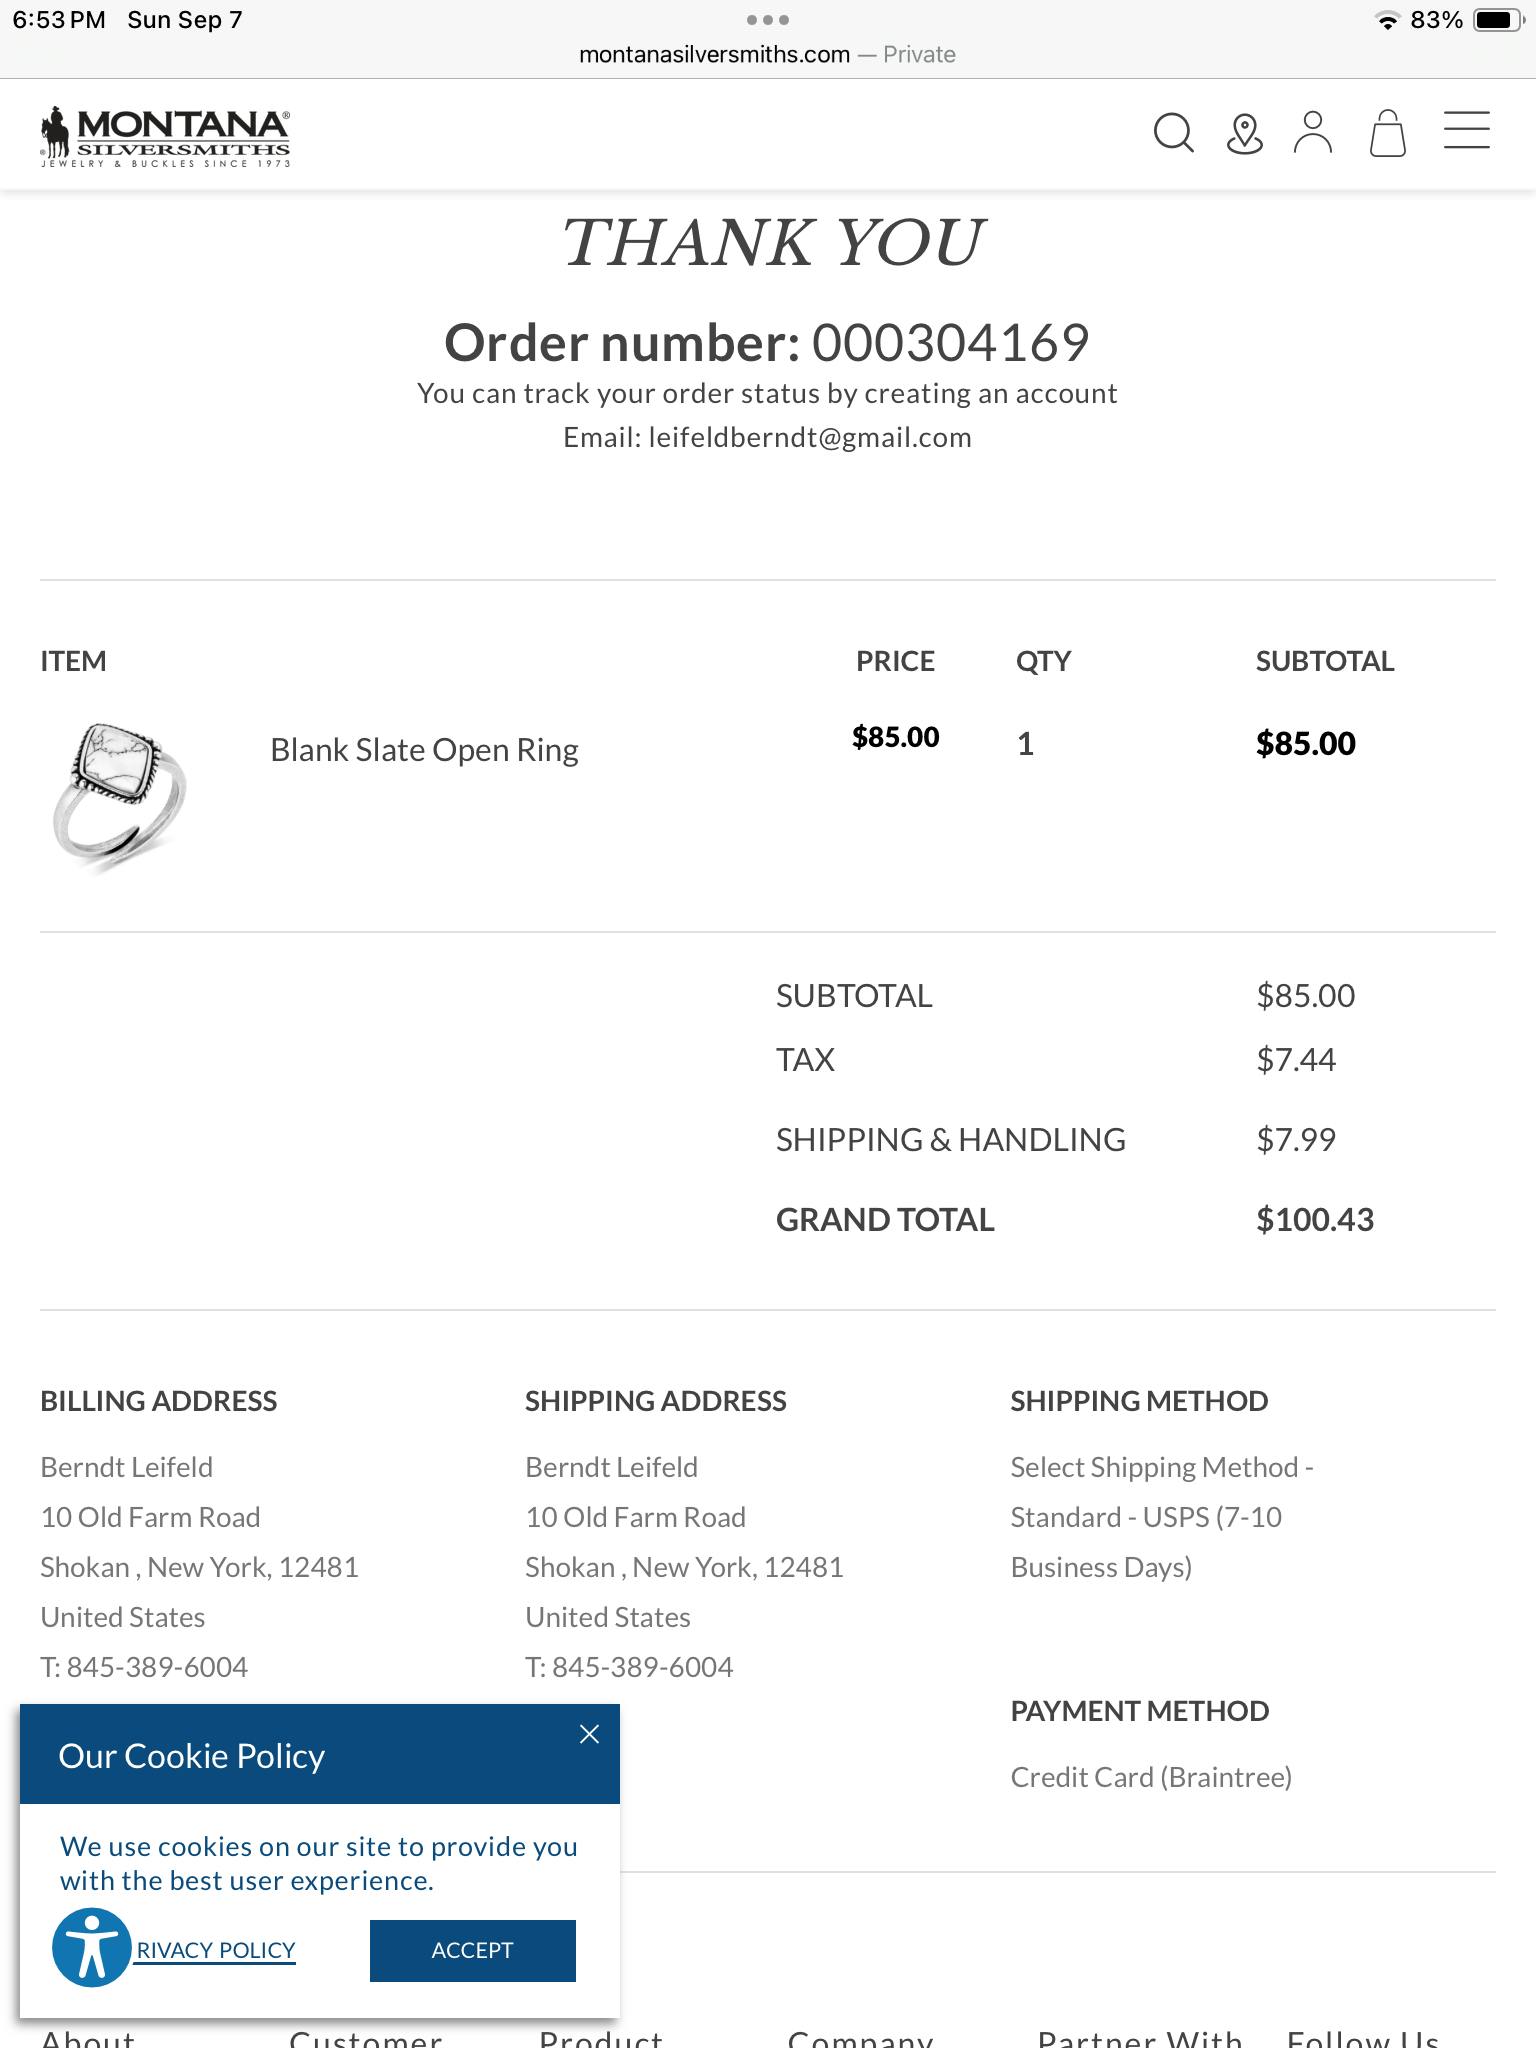
Task: Close the cookie policy popup
Action: coord(589,1734)
